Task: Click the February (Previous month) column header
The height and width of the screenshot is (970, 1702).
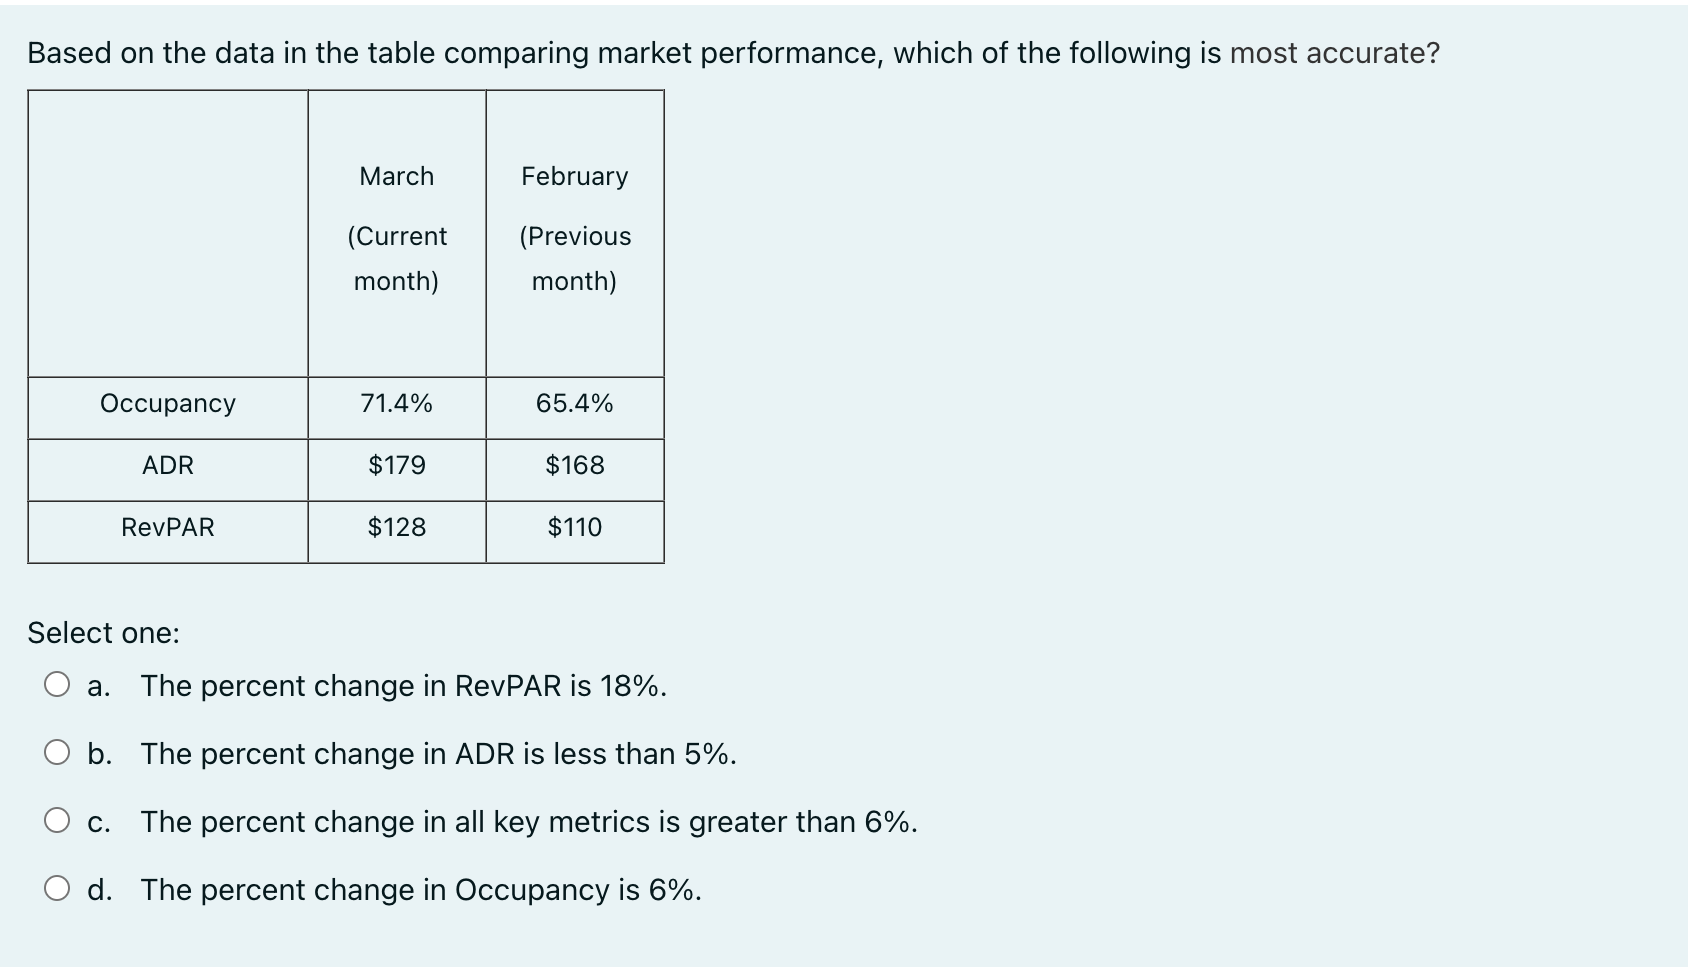Action: (574, 228)
